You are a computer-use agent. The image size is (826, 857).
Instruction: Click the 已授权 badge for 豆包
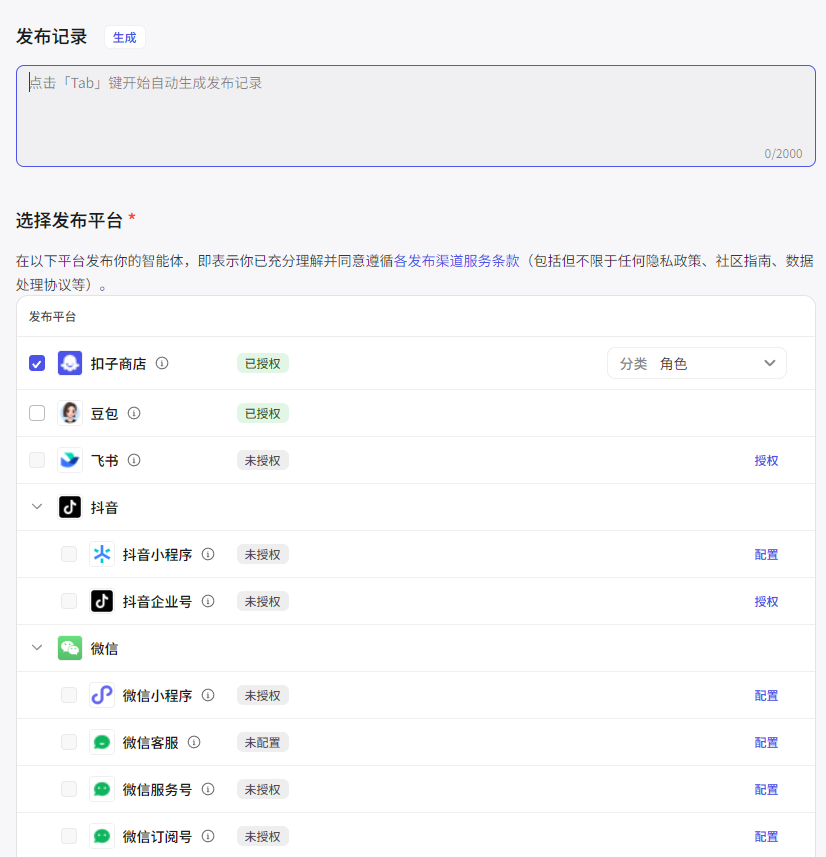coord(262,413)
